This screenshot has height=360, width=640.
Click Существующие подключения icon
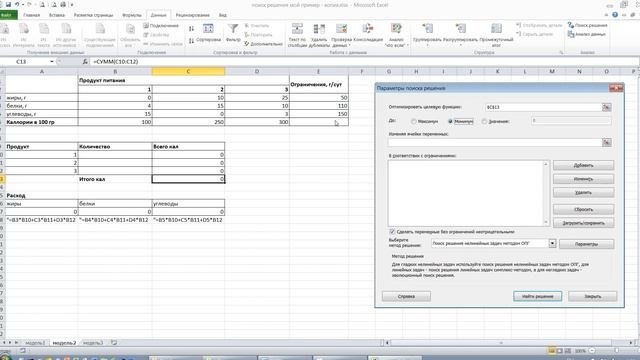tap(100, 29)
